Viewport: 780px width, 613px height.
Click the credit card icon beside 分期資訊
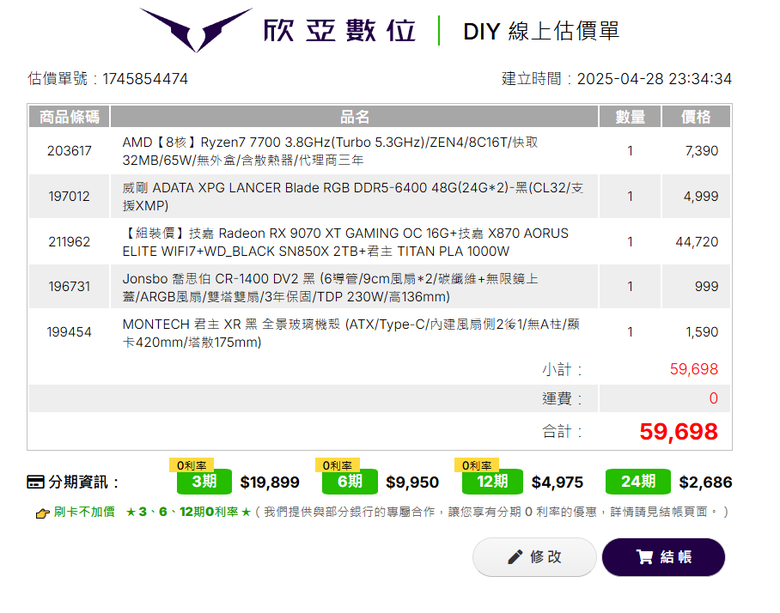pyautogui.click(x=35, y=482)
